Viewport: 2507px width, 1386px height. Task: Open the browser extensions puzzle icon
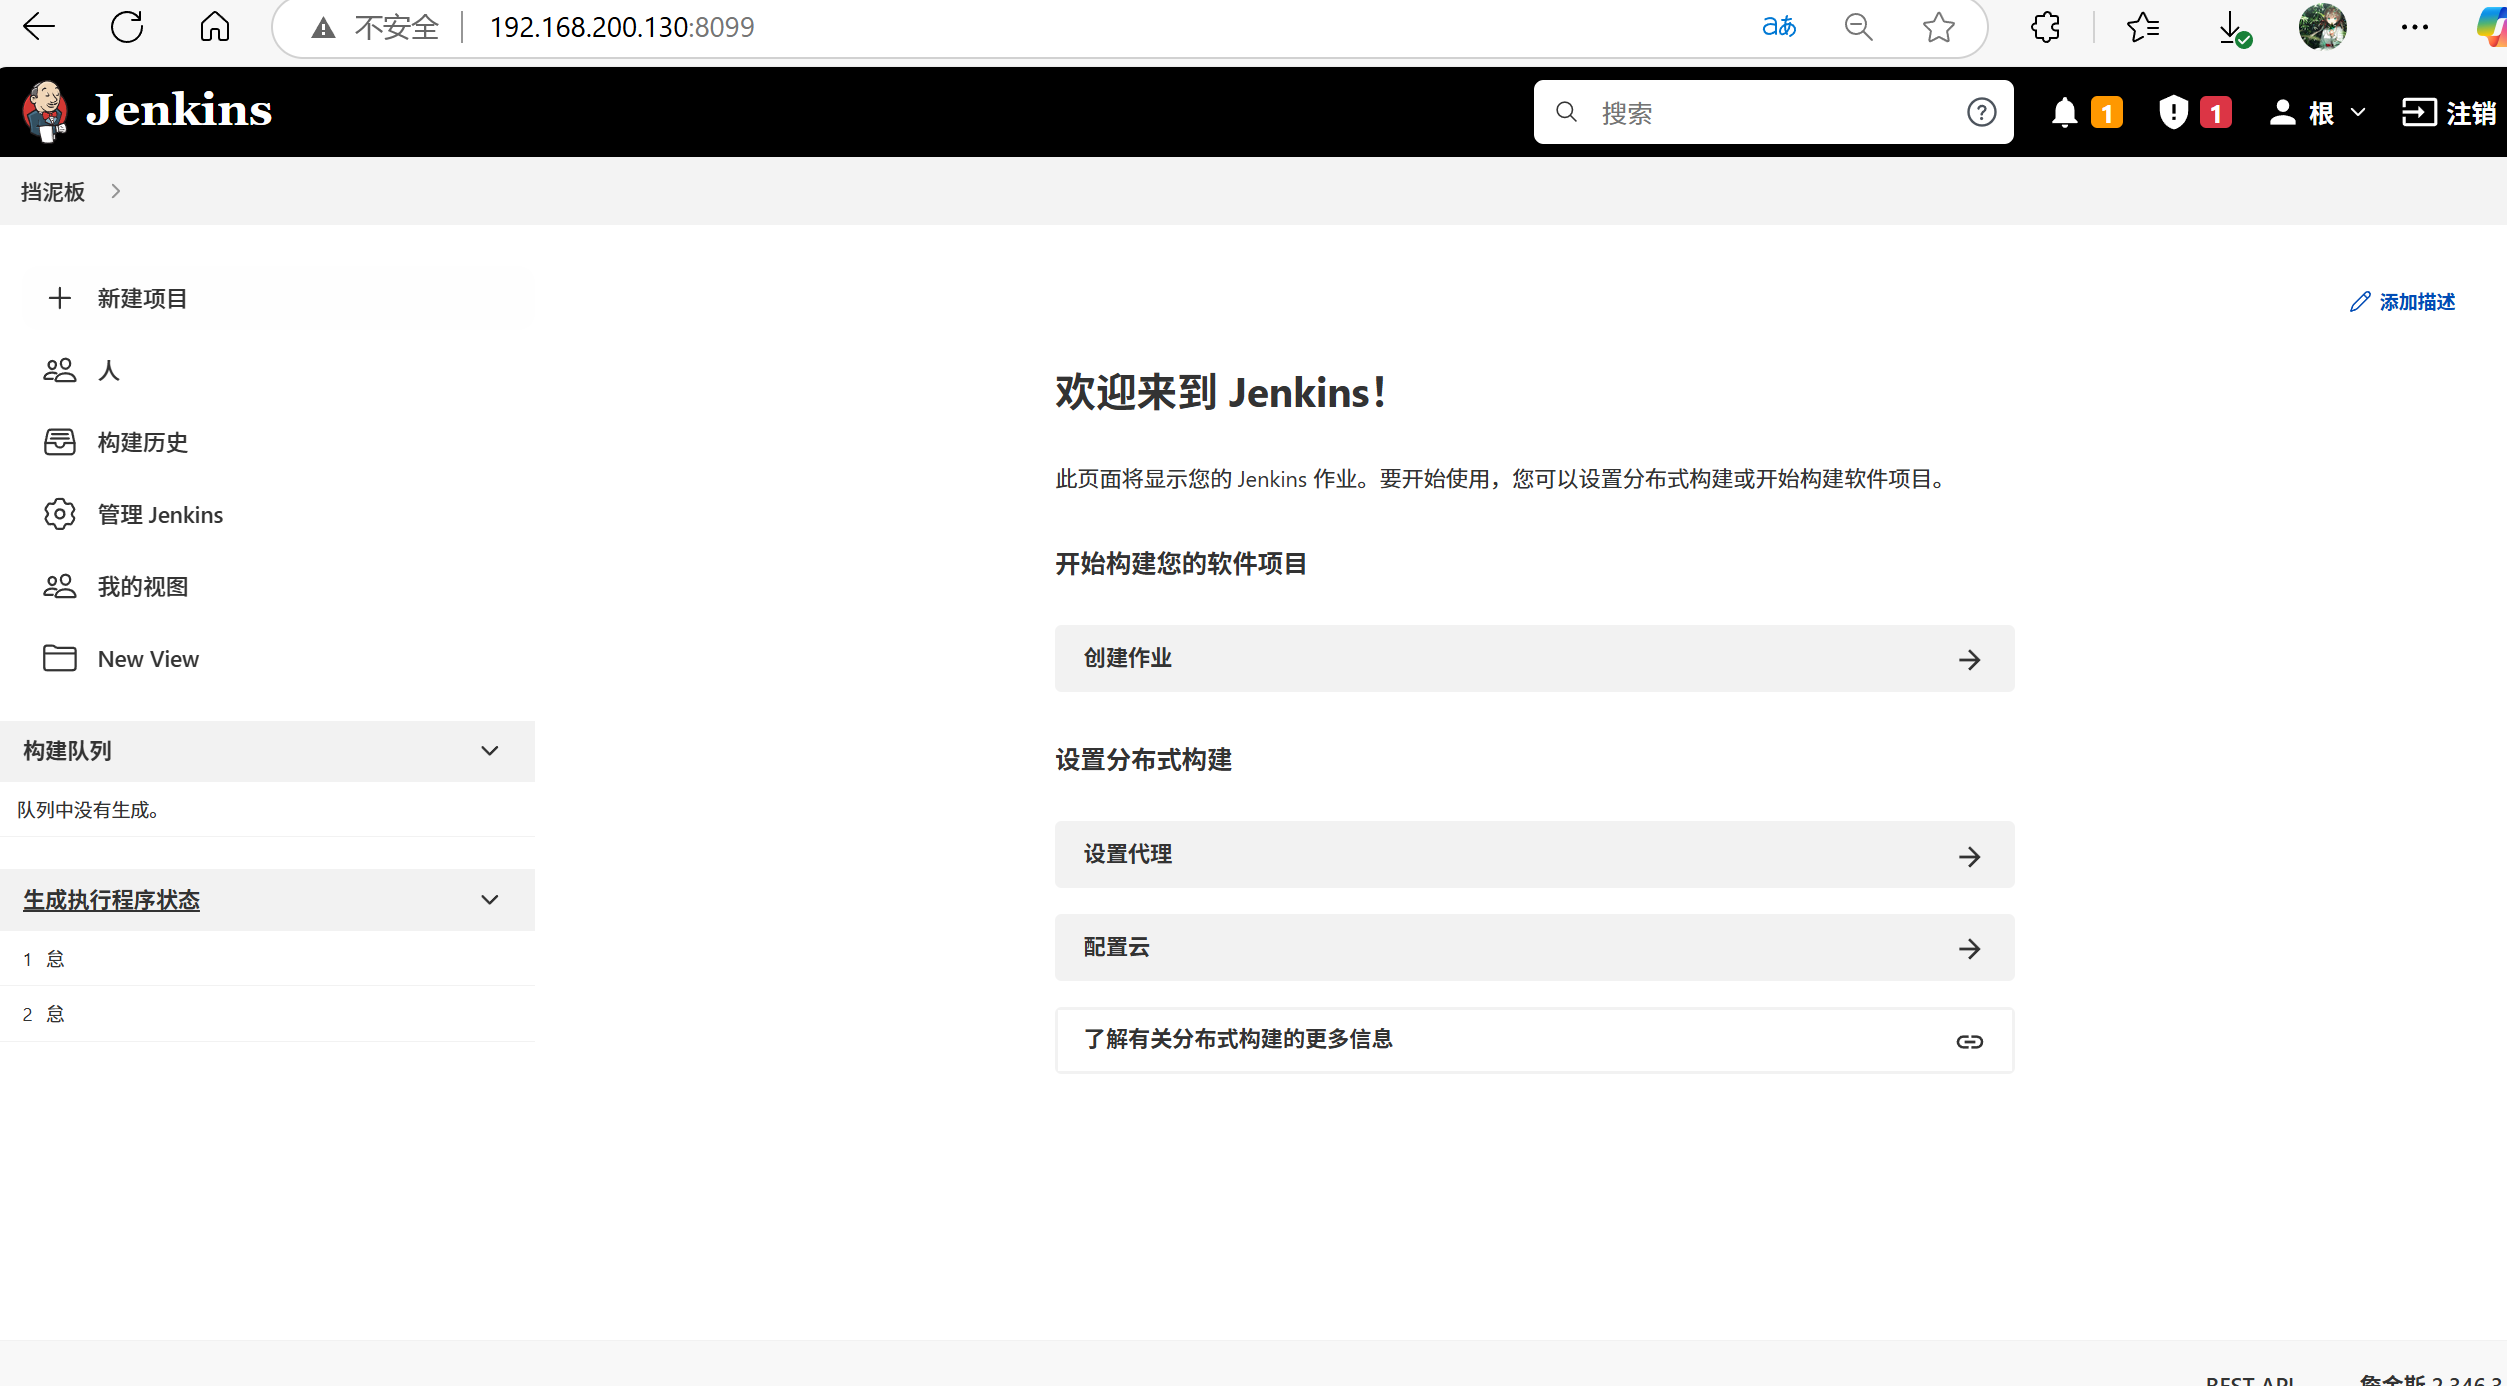2045,27
